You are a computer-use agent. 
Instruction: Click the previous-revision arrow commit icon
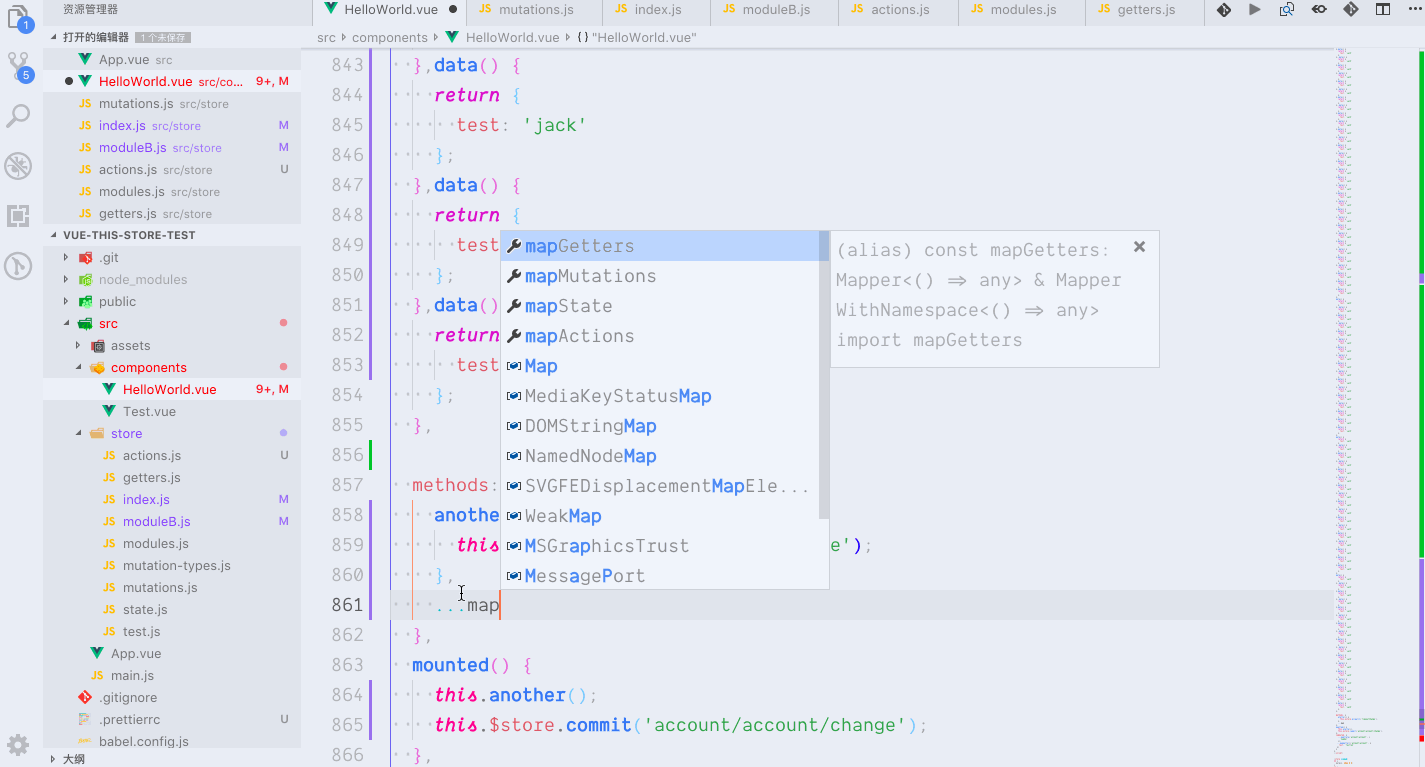click(x=1319, y=10)
